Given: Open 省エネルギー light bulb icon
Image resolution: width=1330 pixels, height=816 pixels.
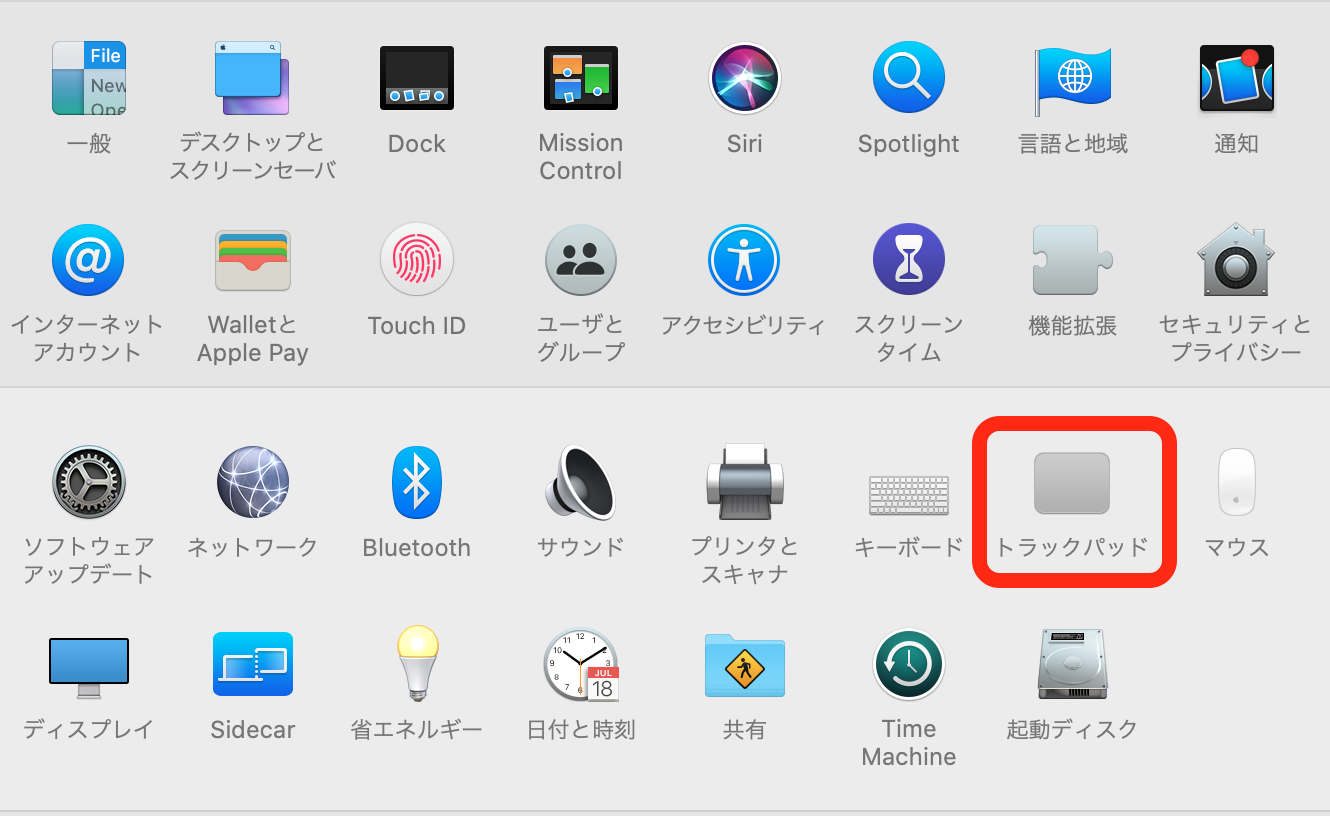Looking at the screenshot, I should pos(417,662).
